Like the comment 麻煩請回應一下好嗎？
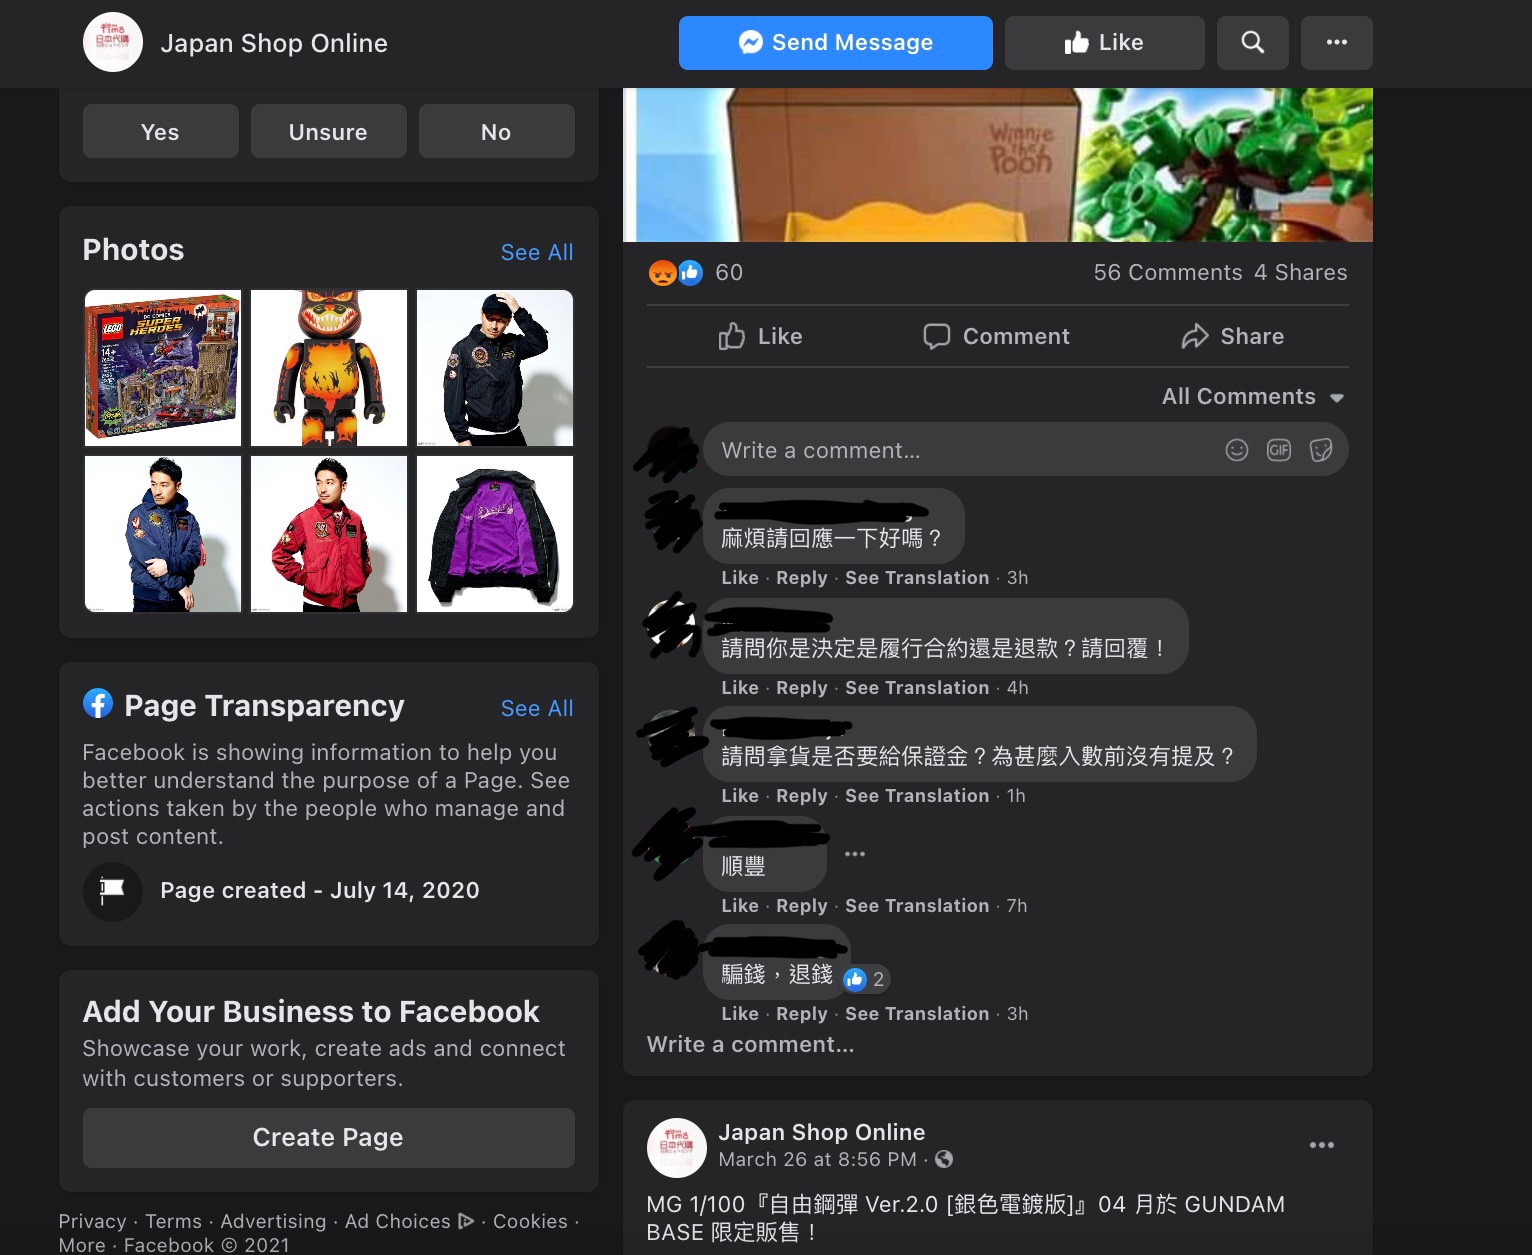This screenshot has width=1532, height=1255. pos(740,578)
